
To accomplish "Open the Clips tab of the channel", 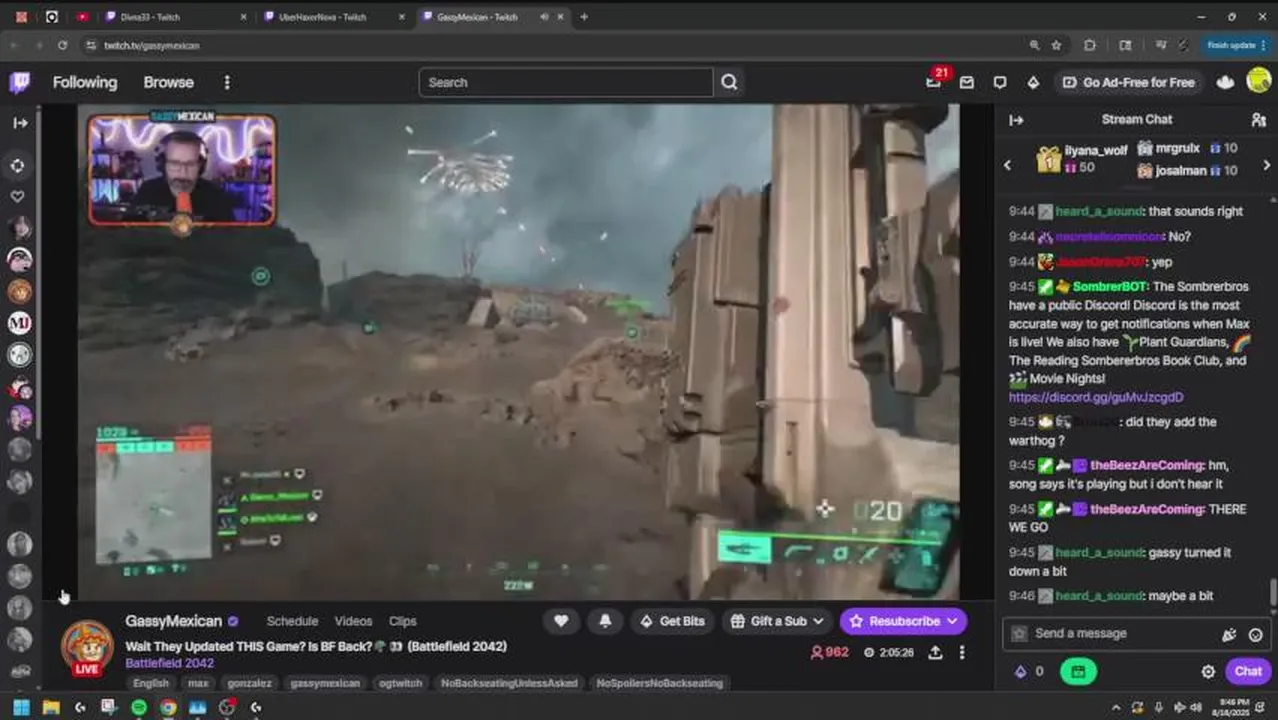I will click(x=403, y=621).
